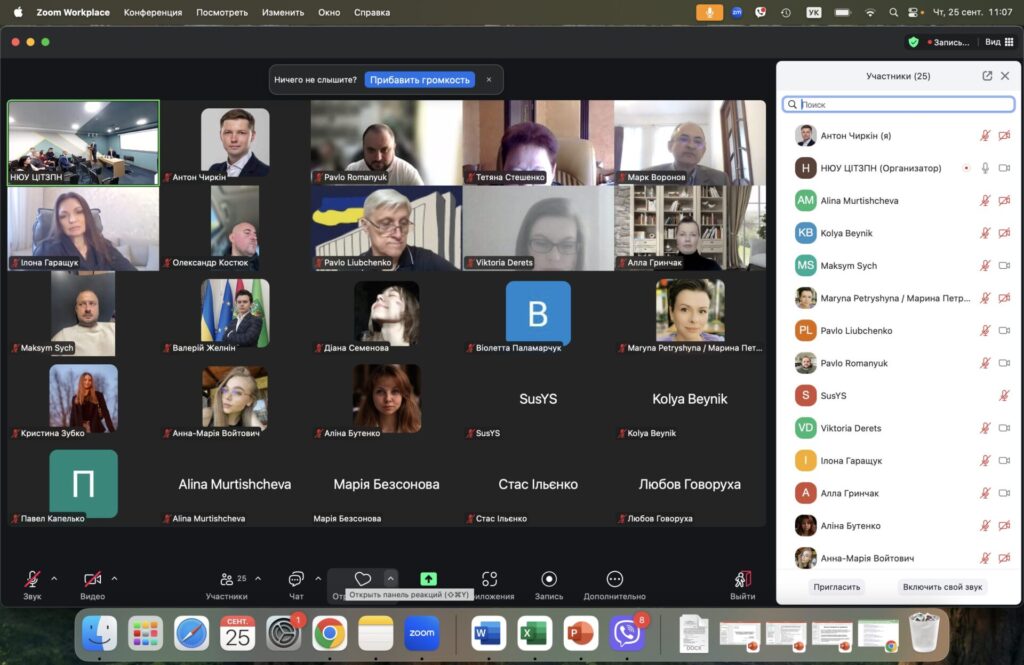Viewport: 1024px width, 665px height.
Task: Expand audio options arrow next to Звук
Action: (54, 578)
